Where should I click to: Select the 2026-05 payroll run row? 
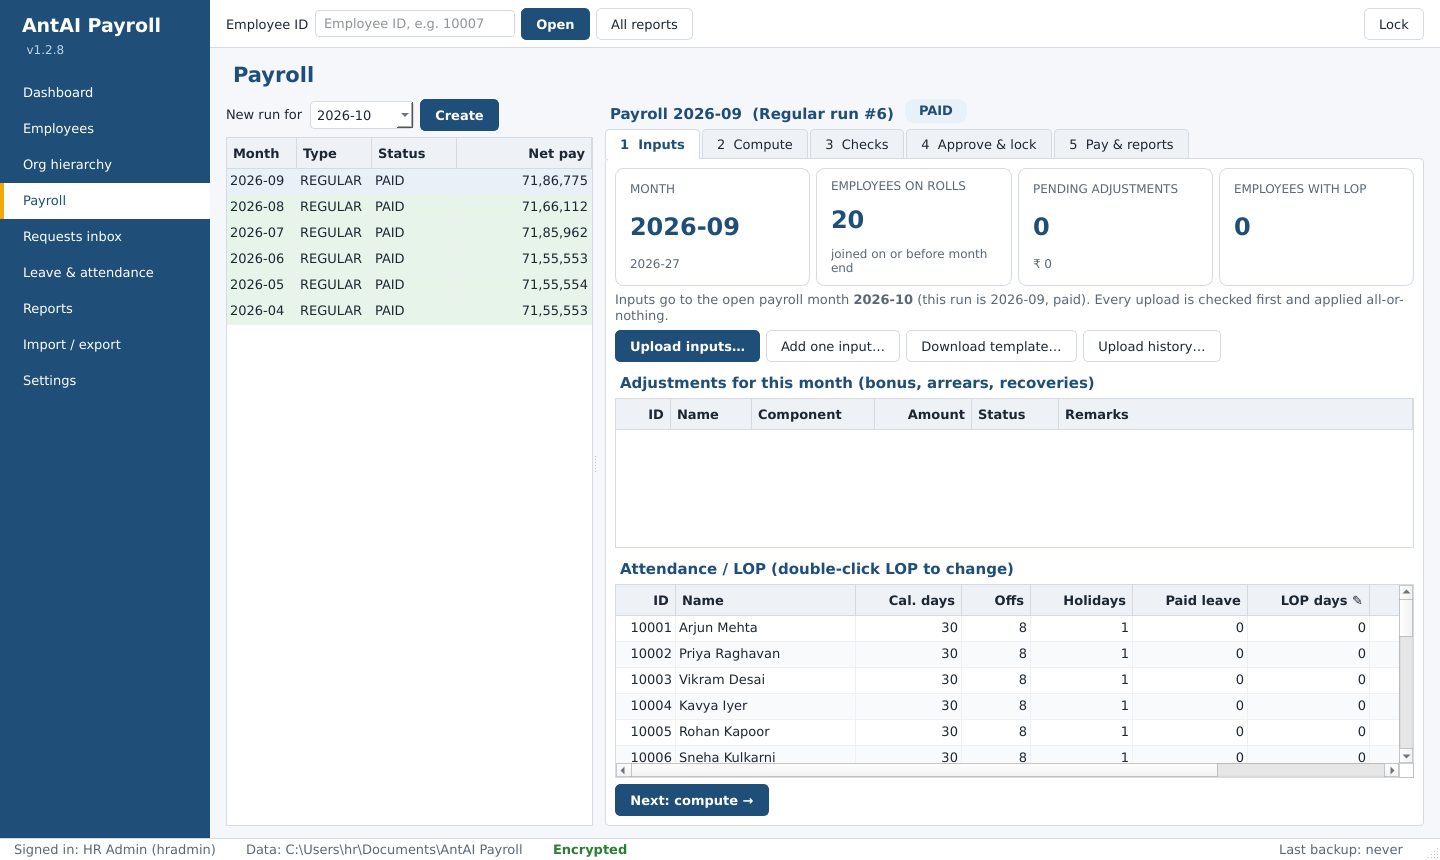pyautogui.click(x=409, y=285)
